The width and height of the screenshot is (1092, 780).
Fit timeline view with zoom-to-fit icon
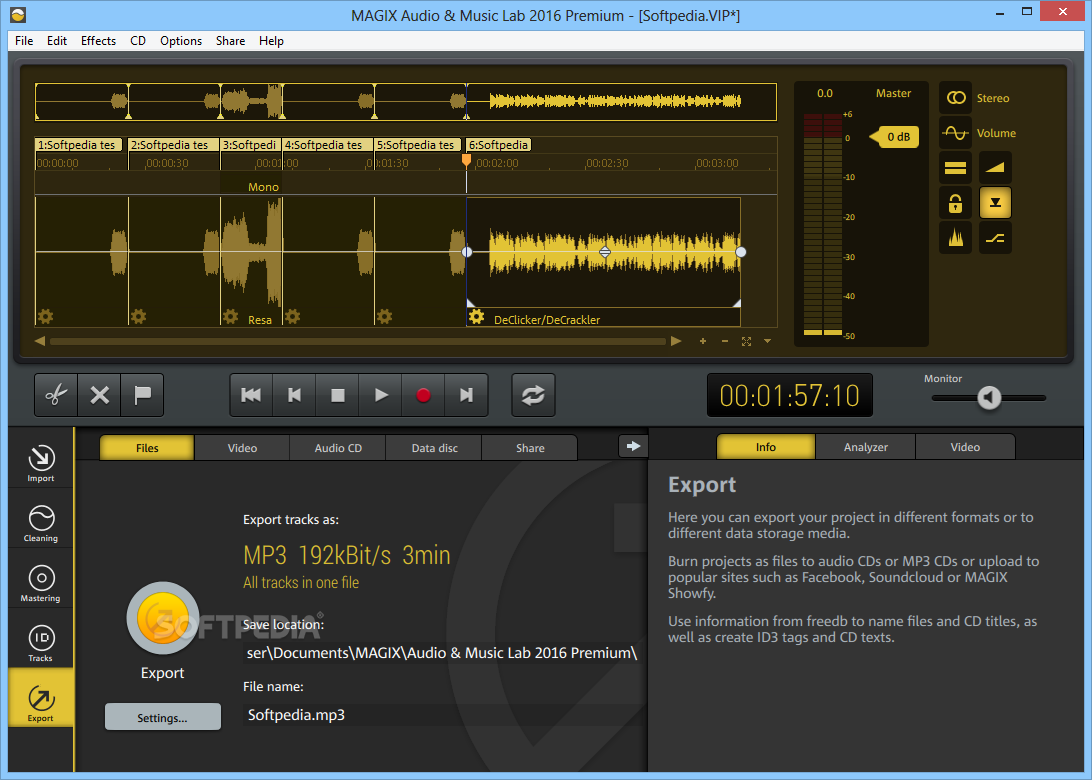click(x=747, y=341)
